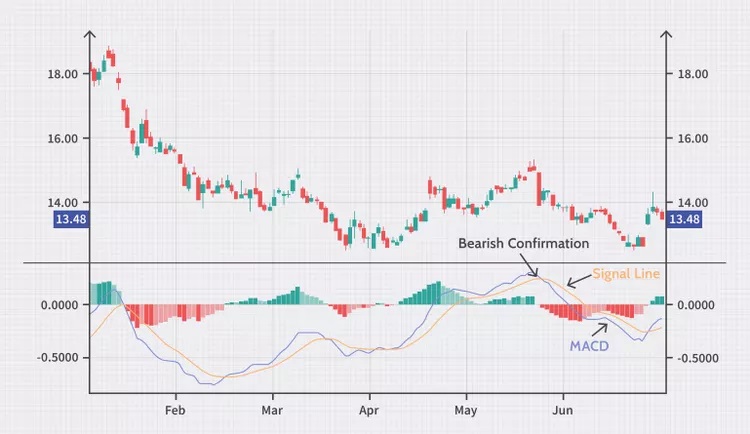This screenshot has width=750, height=434.
Task: Select the Jun month label
Action: [x=562, y=410]
